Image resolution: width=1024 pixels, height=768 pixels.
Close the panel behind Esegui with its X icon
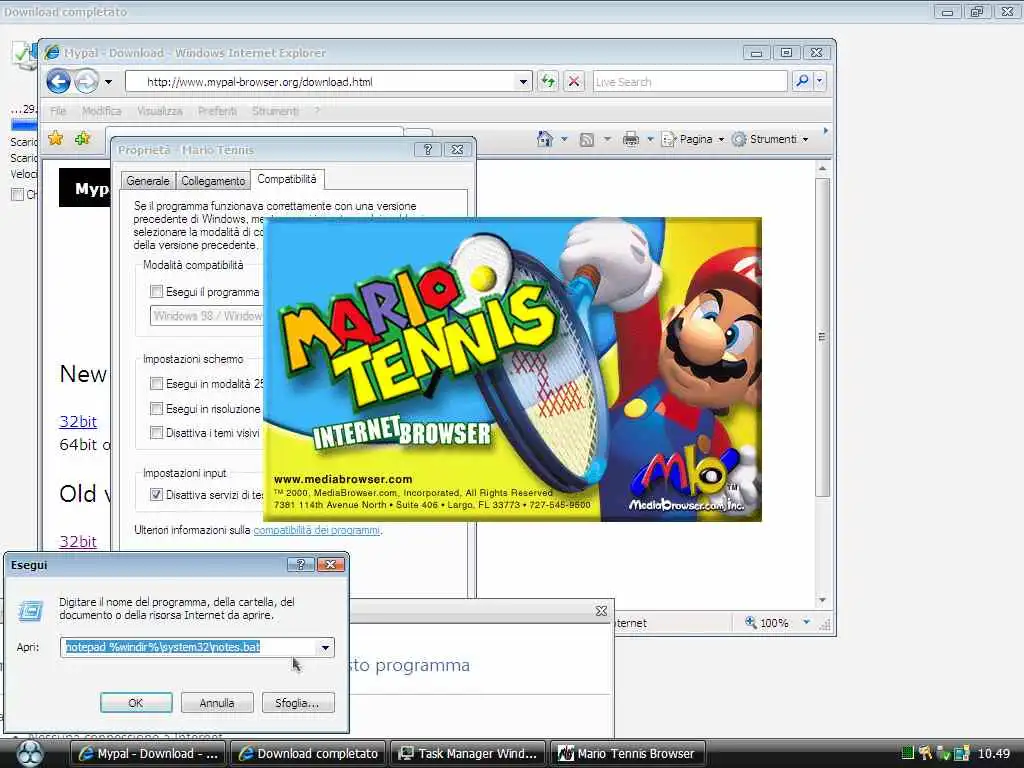[601, 611]
